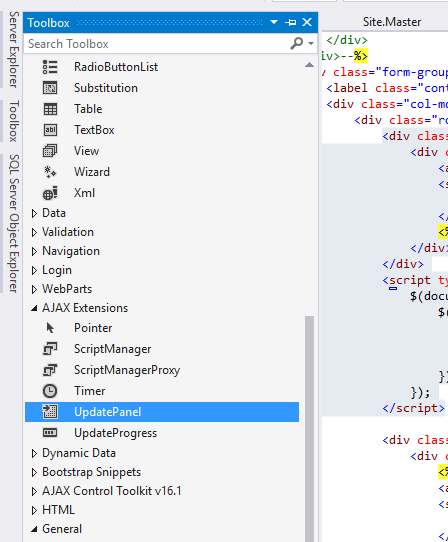Open search options dropdown arrow
This screenshot has width=448, height=542.
pos(311,44)
